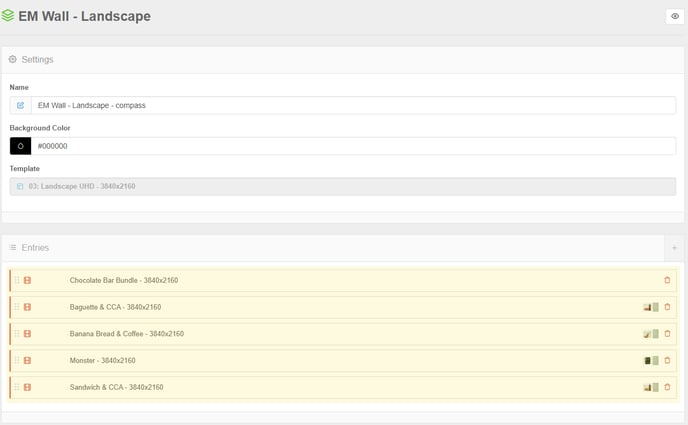
Task: Delete the Baguette & CCA entry
Action: 667,307
